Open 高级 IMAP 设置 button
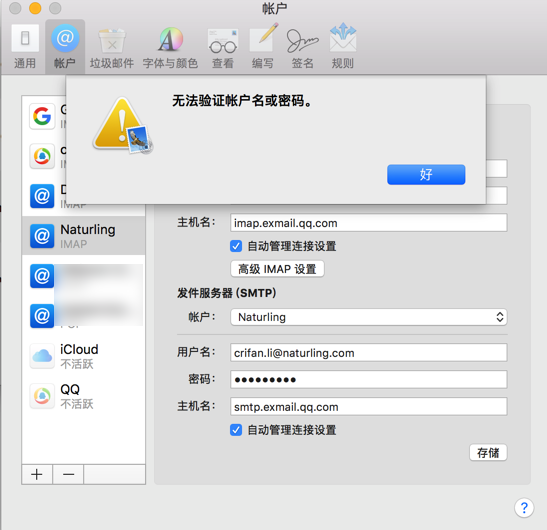Screen dimensions: 547x530 (277, 269)
